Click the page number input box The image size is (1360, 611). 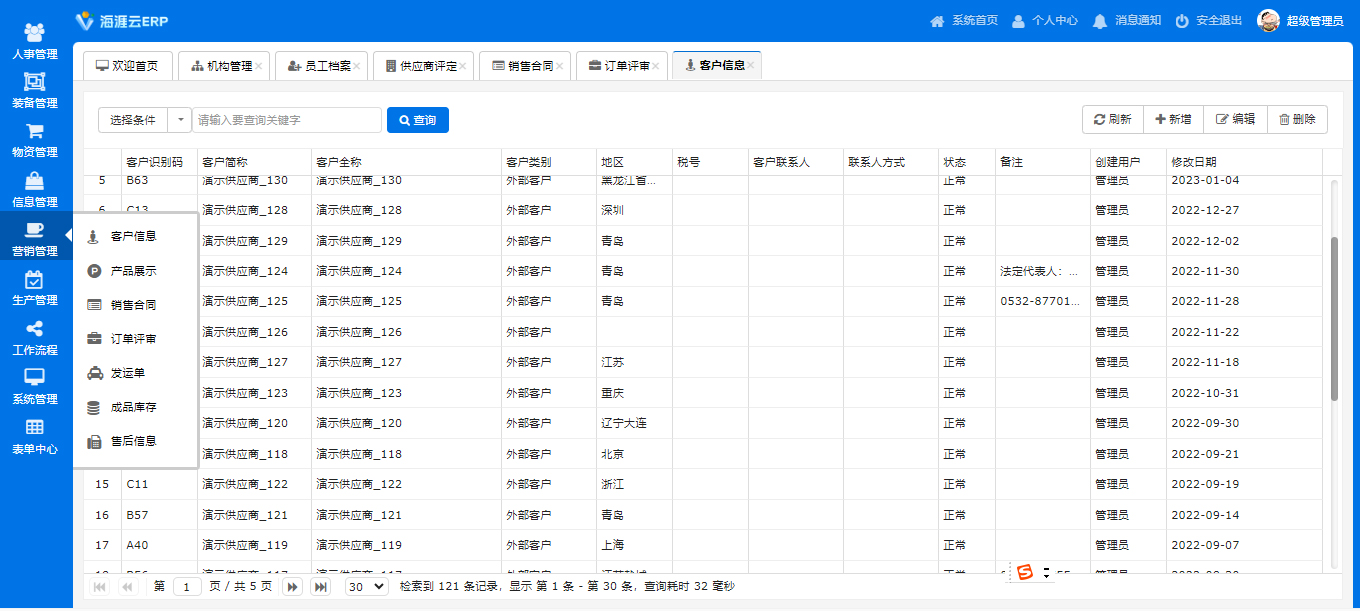(187, 587)
